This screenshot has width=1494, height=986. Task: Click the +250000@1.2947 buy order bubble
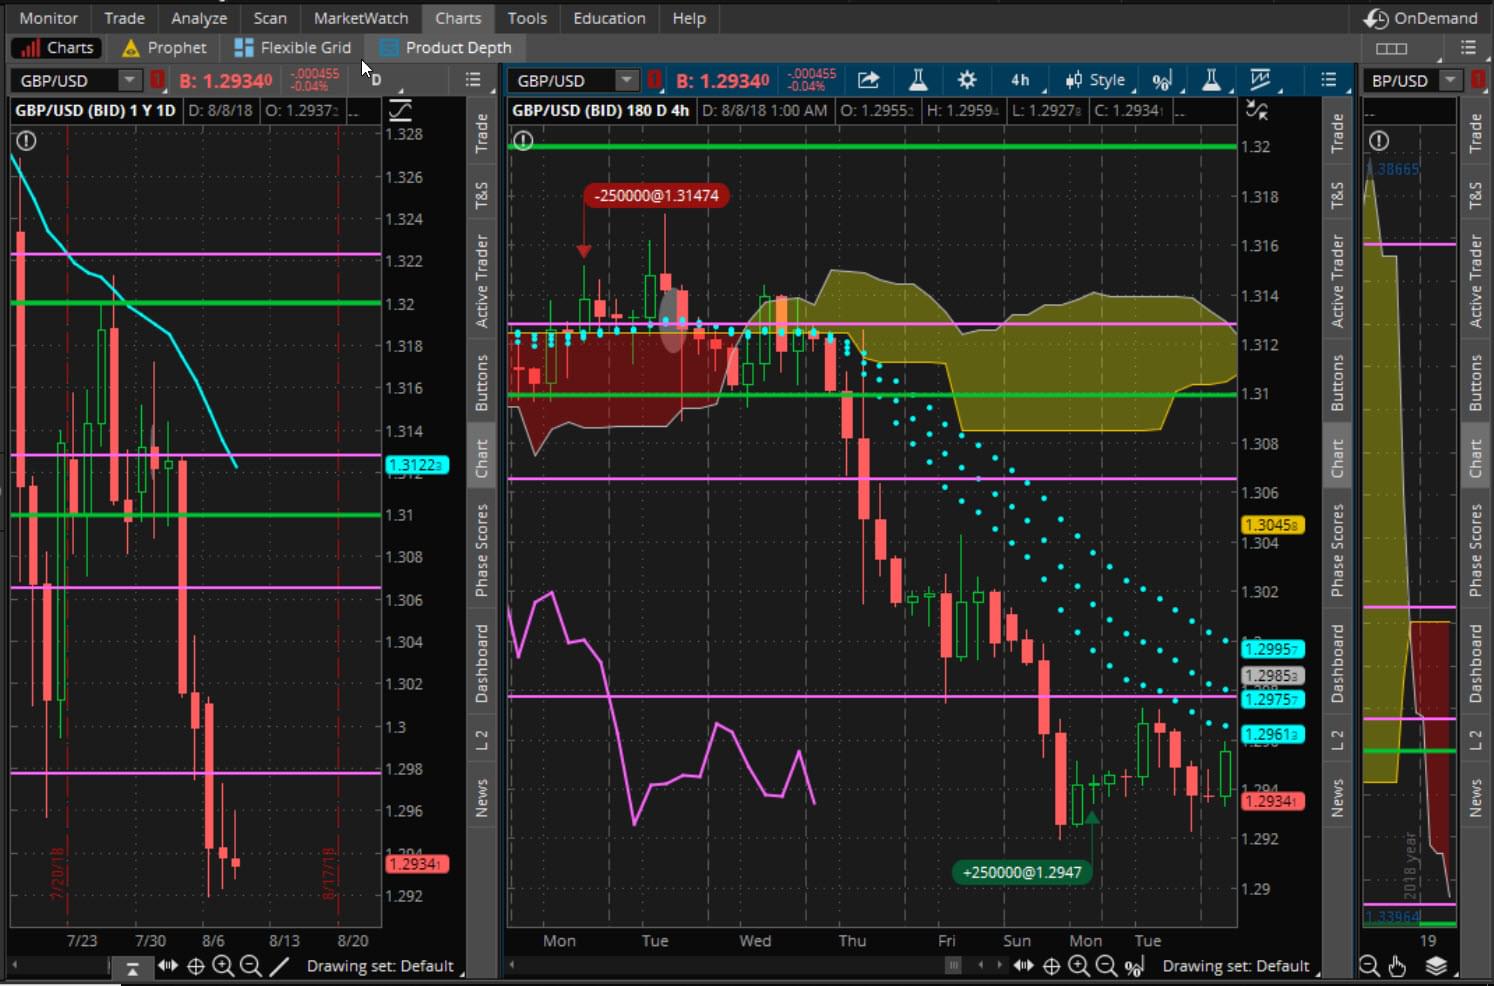point(1022,872)
